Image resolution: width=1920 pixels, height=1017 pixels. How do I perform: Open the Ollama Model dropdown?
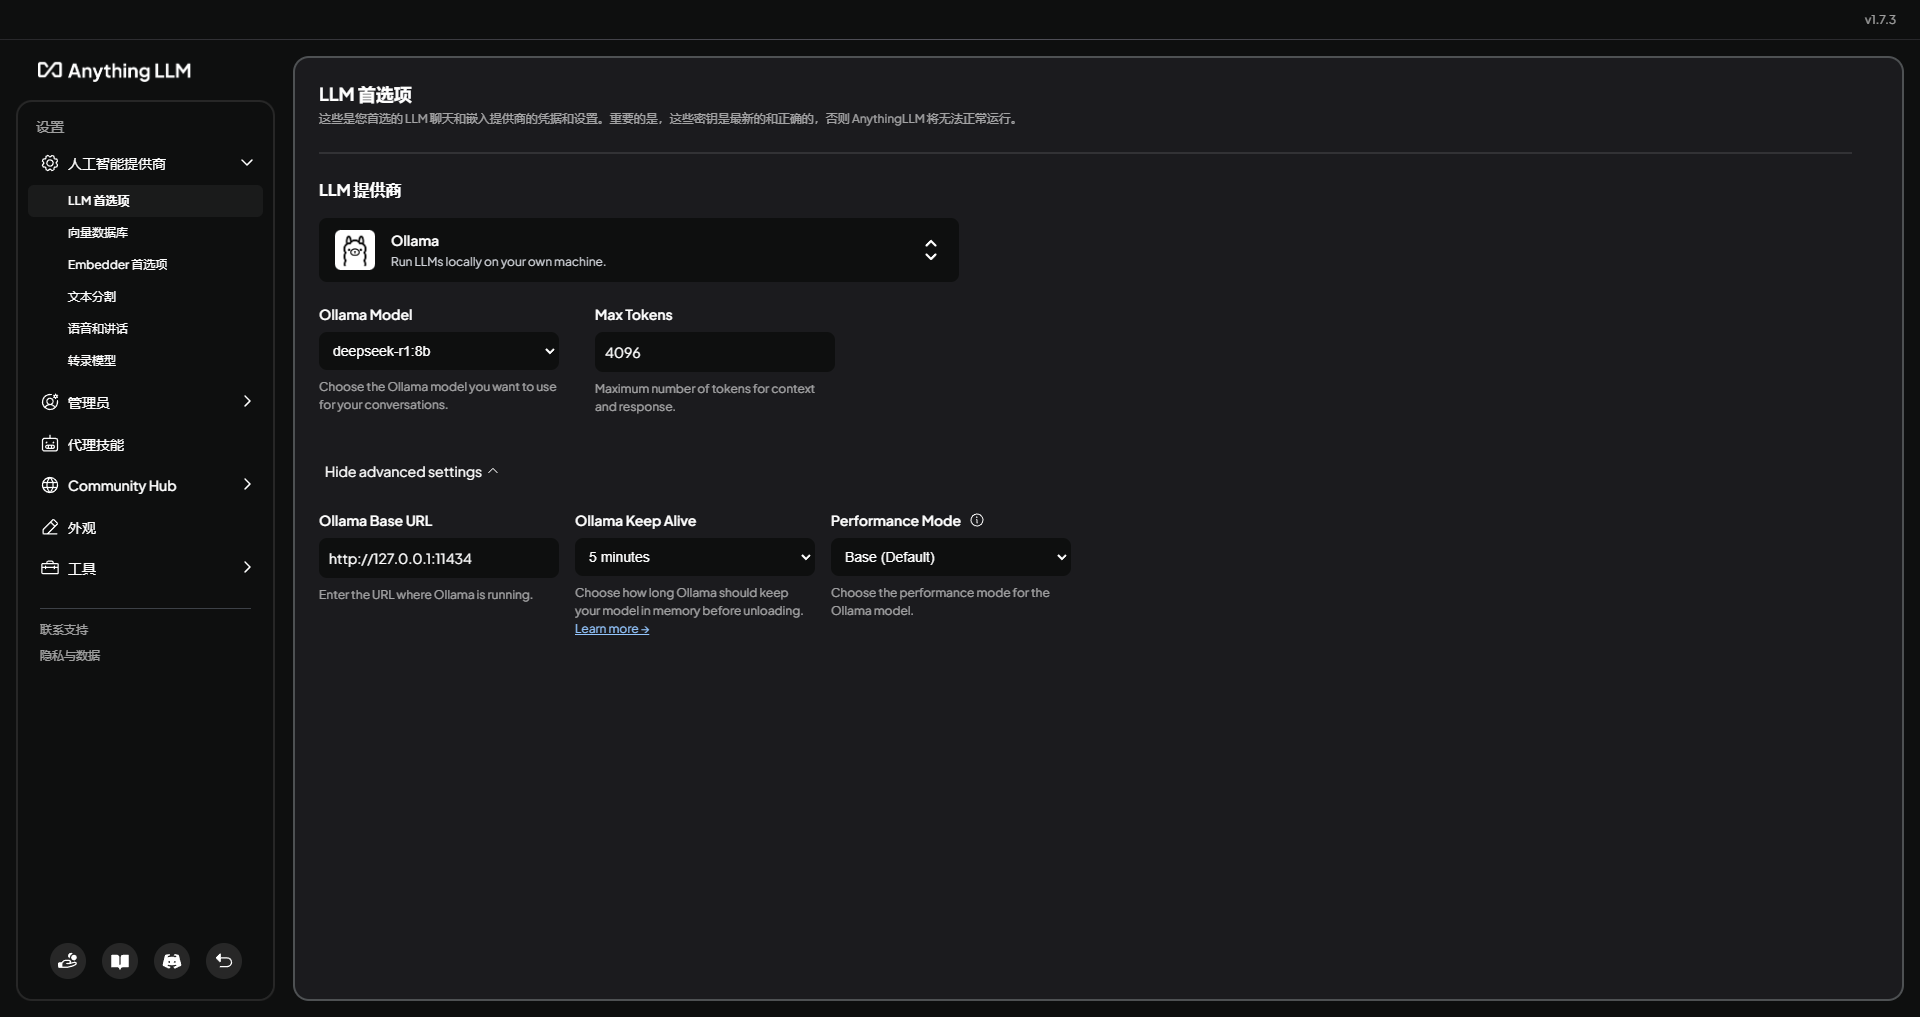(439, 351)
